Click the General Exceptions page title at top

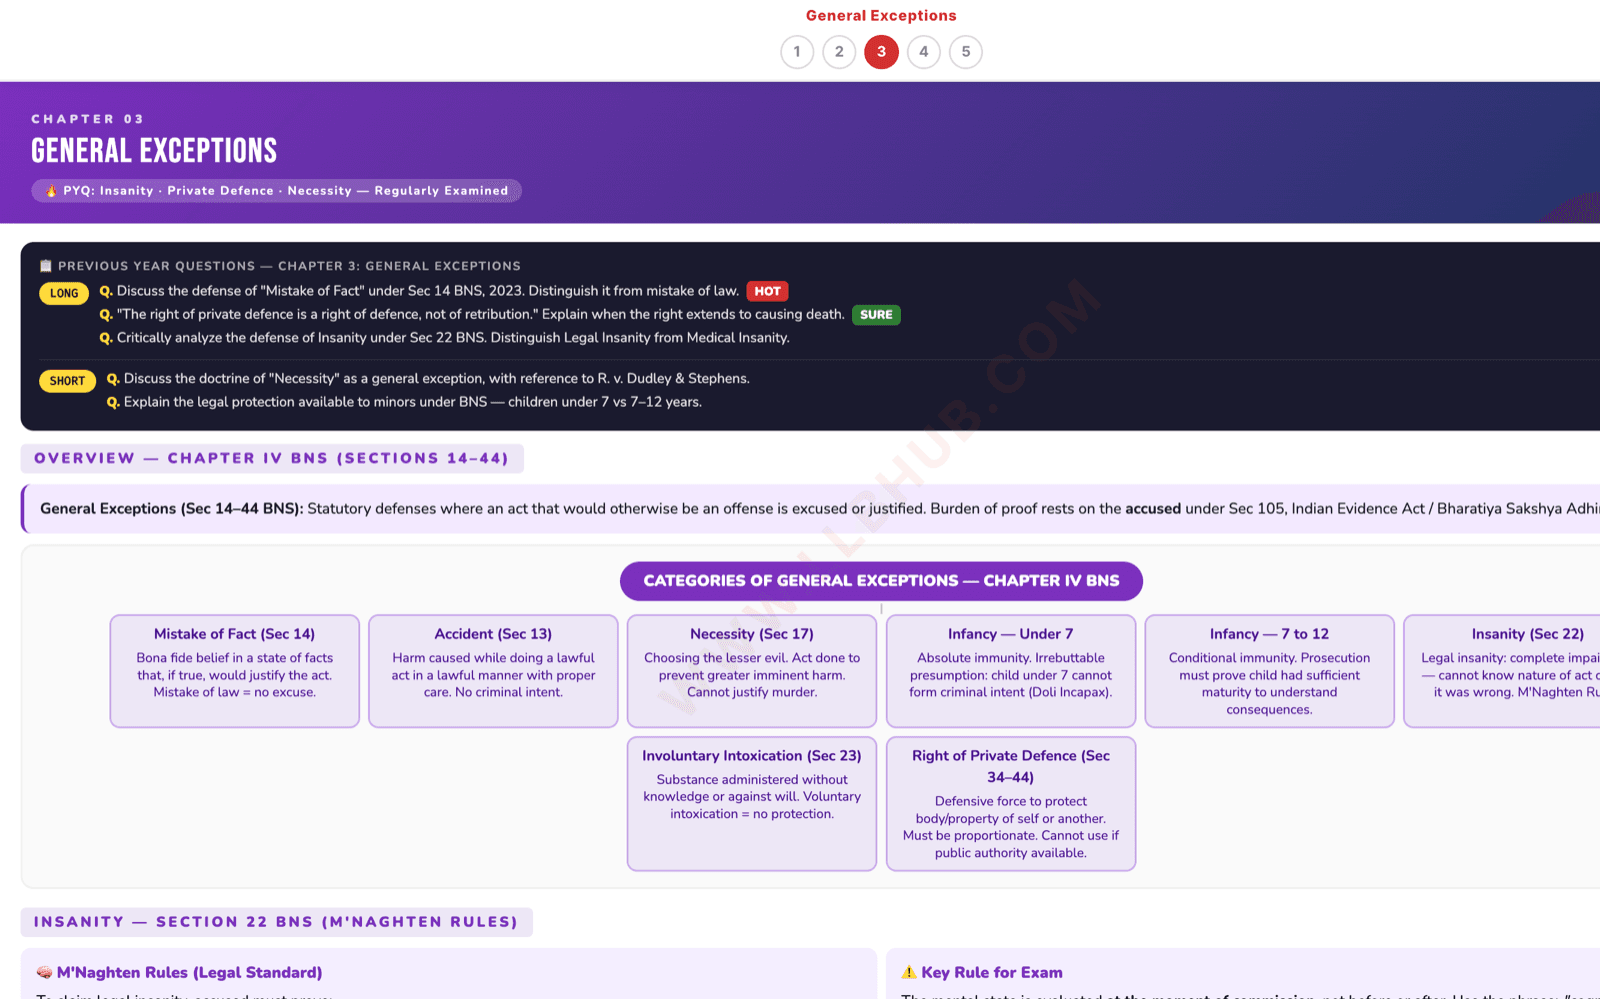click(x=881, y=16)
